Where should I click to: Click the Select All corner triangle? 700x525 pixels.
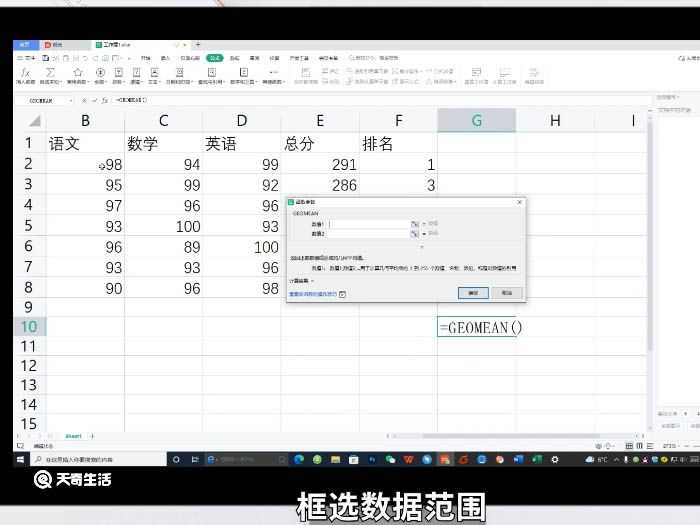tap(34, 121)
